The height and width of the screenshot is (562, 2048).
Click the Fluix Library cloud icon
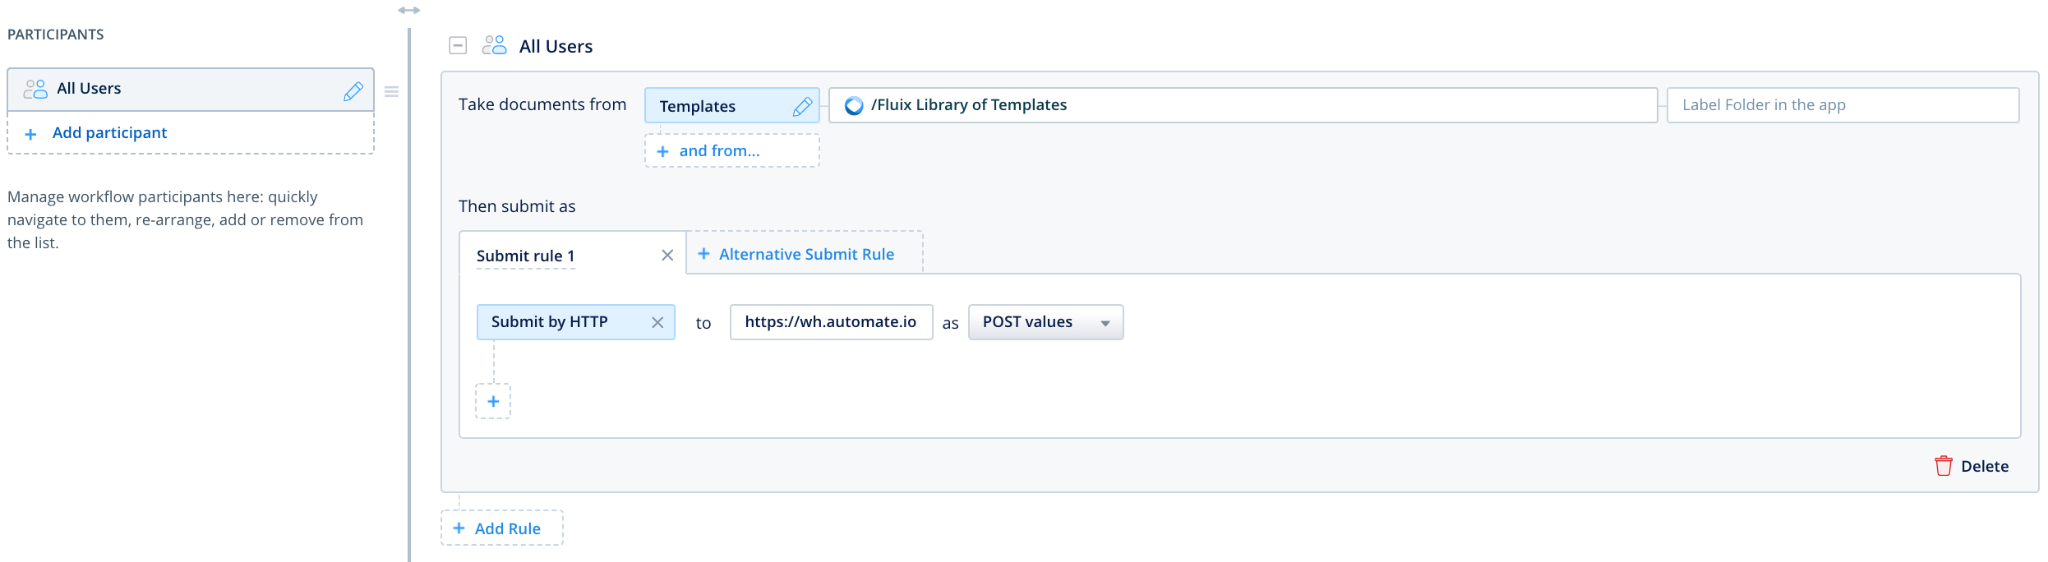point(854,105)
